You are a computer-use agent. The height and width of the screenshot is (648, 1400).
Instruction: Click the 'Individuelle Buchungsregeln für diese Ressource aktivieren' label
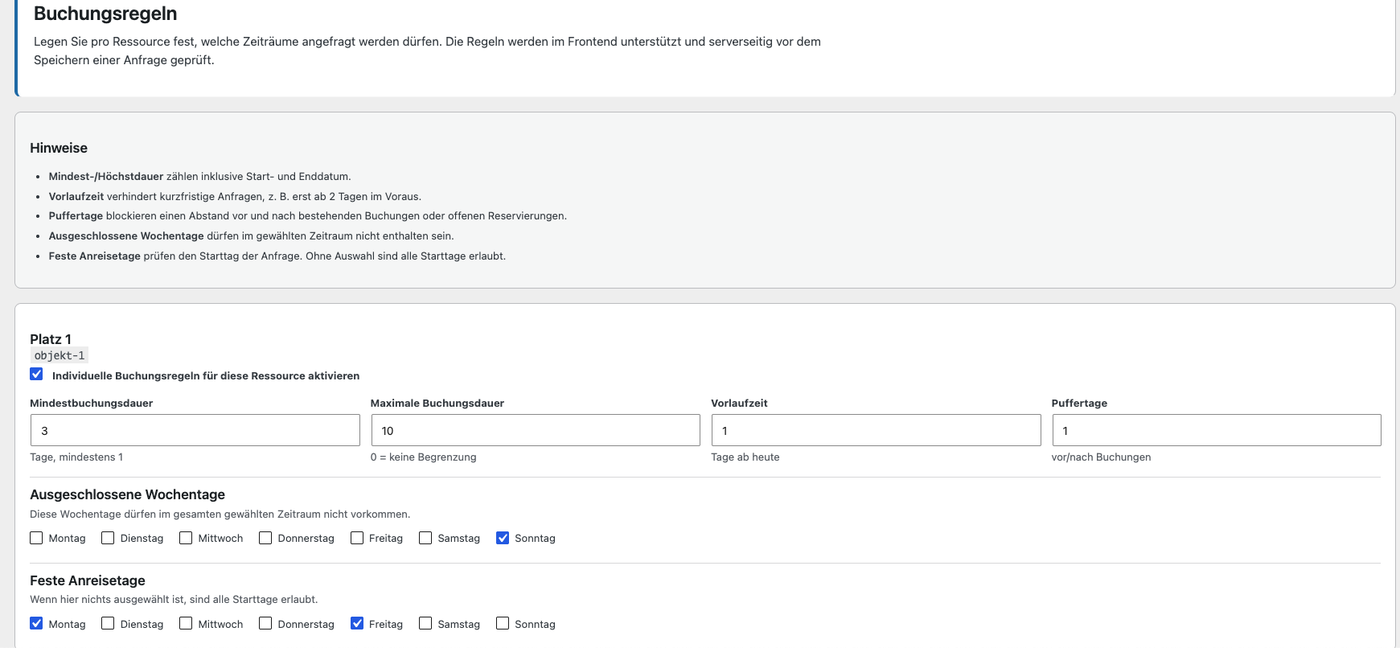click(x=206, y=376)
